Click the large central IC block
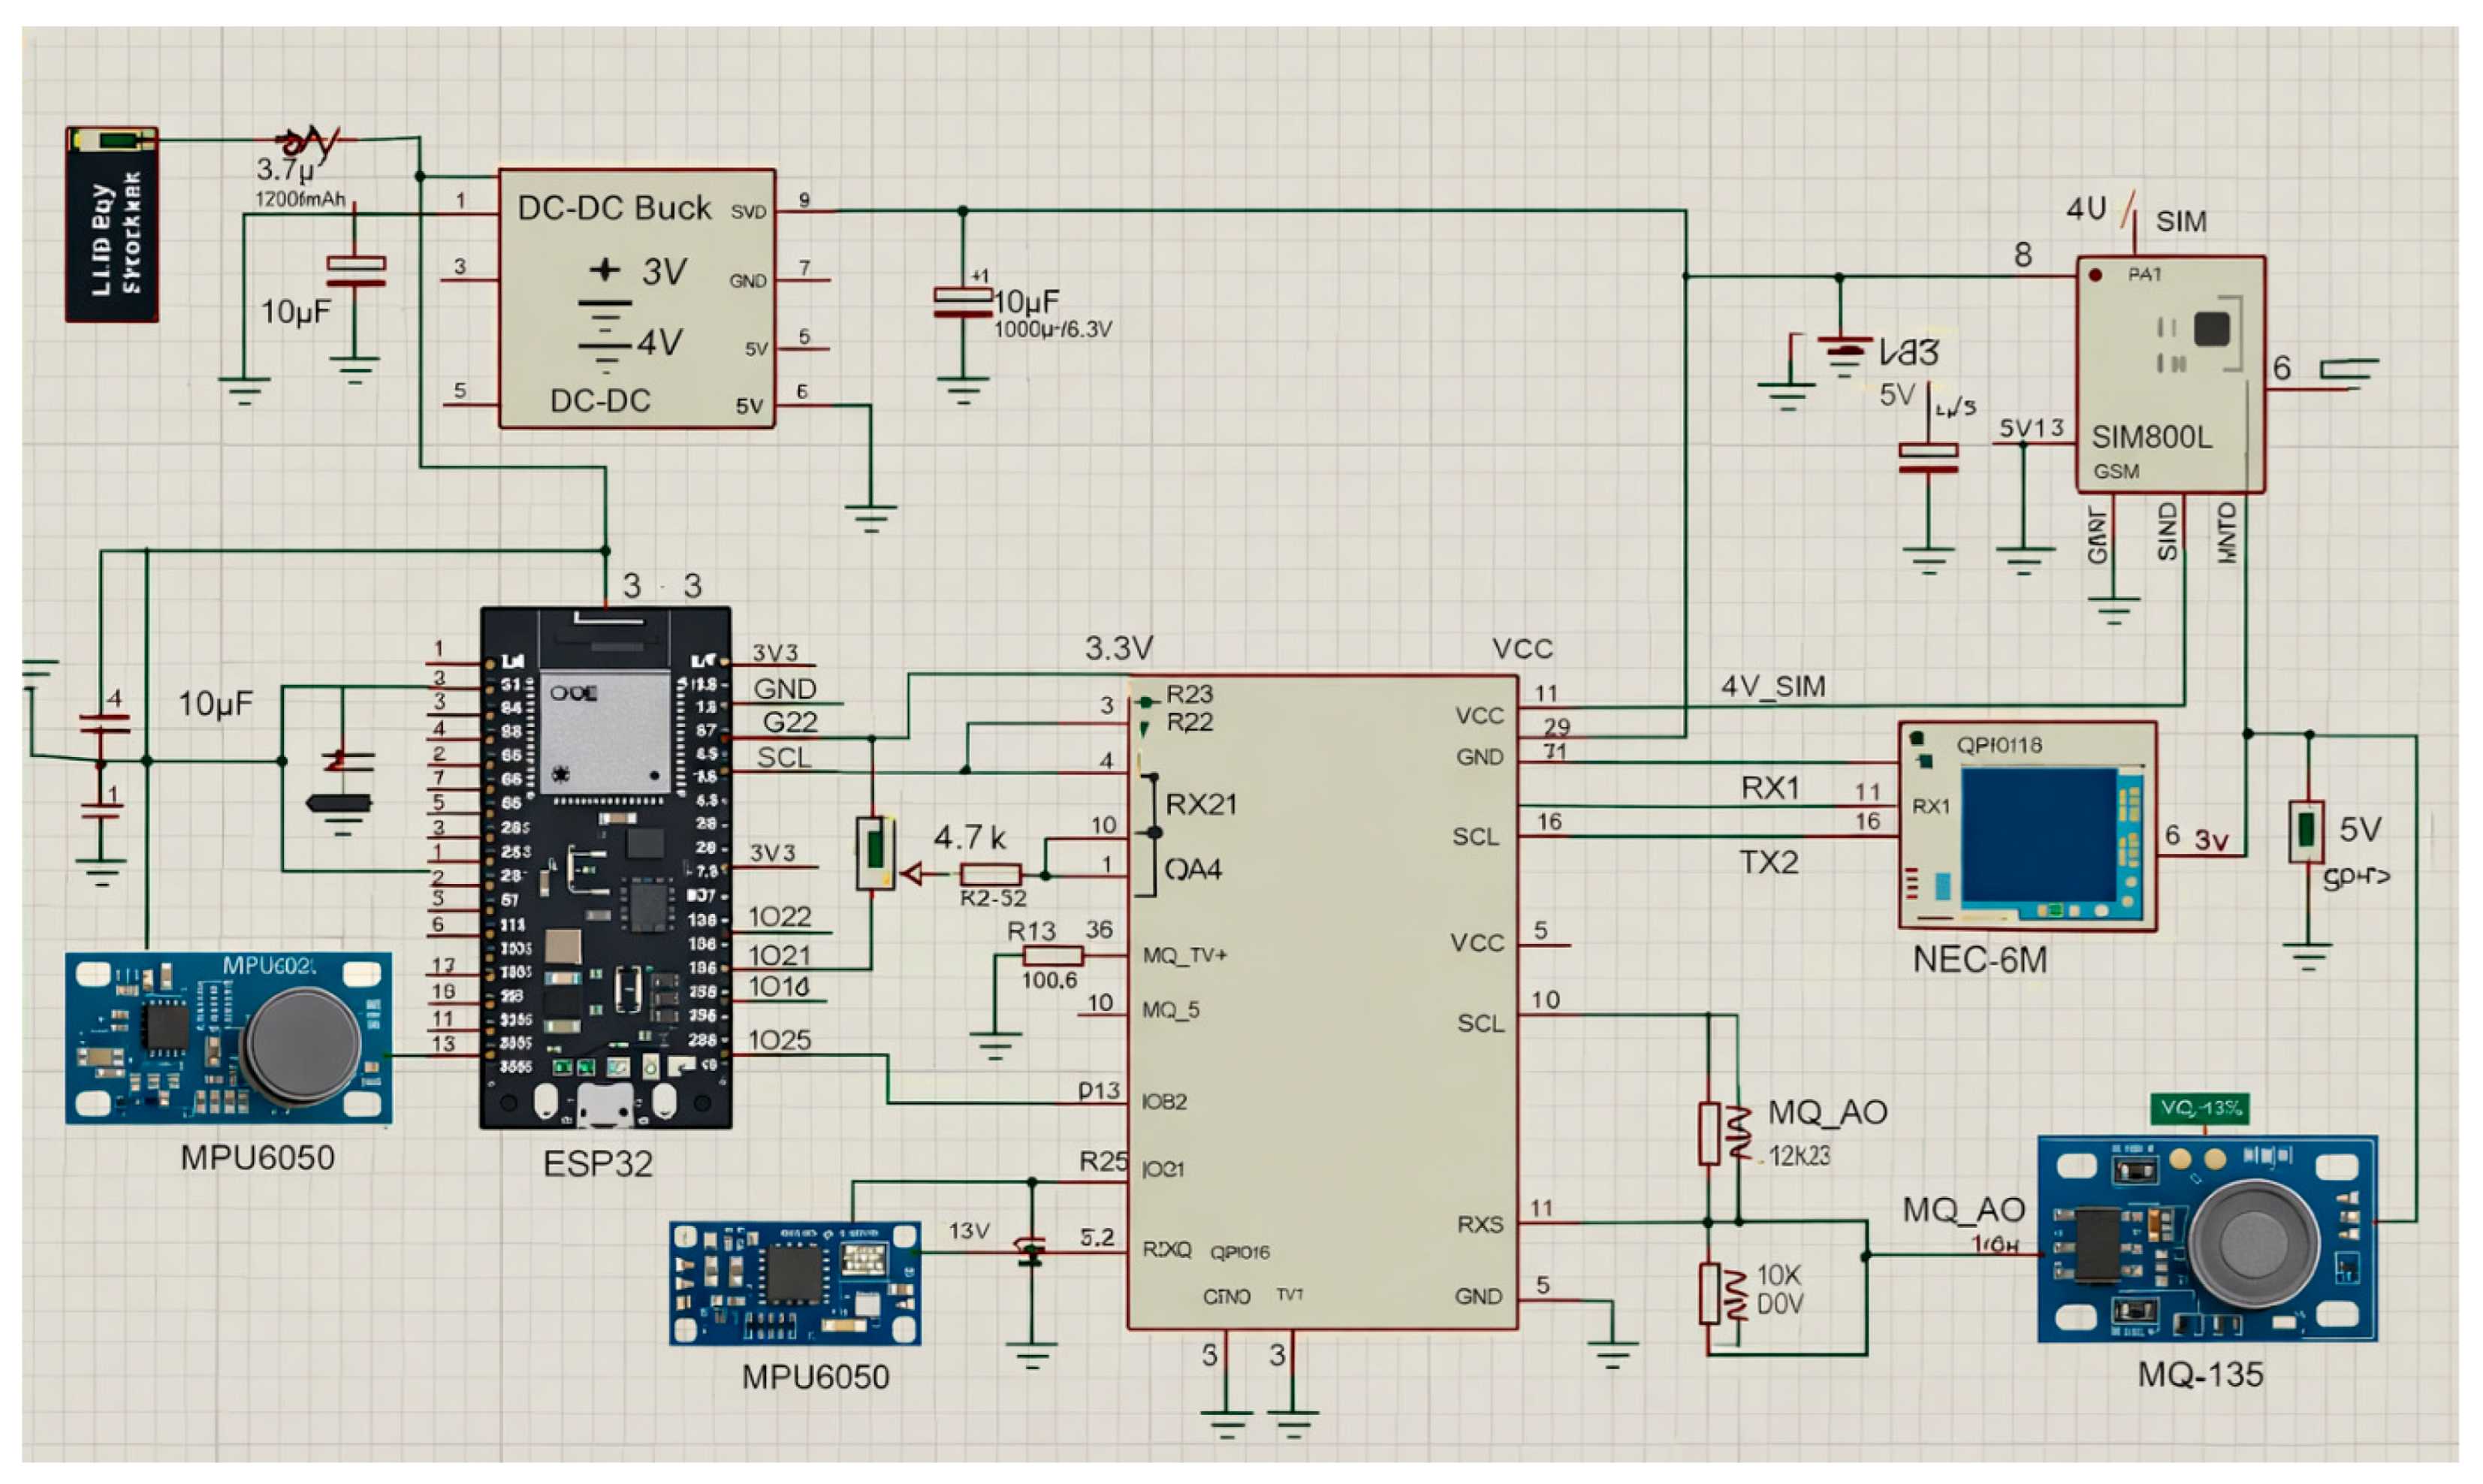The width and height of the screenshot is (2483, 1484). pos(1322,1002)
